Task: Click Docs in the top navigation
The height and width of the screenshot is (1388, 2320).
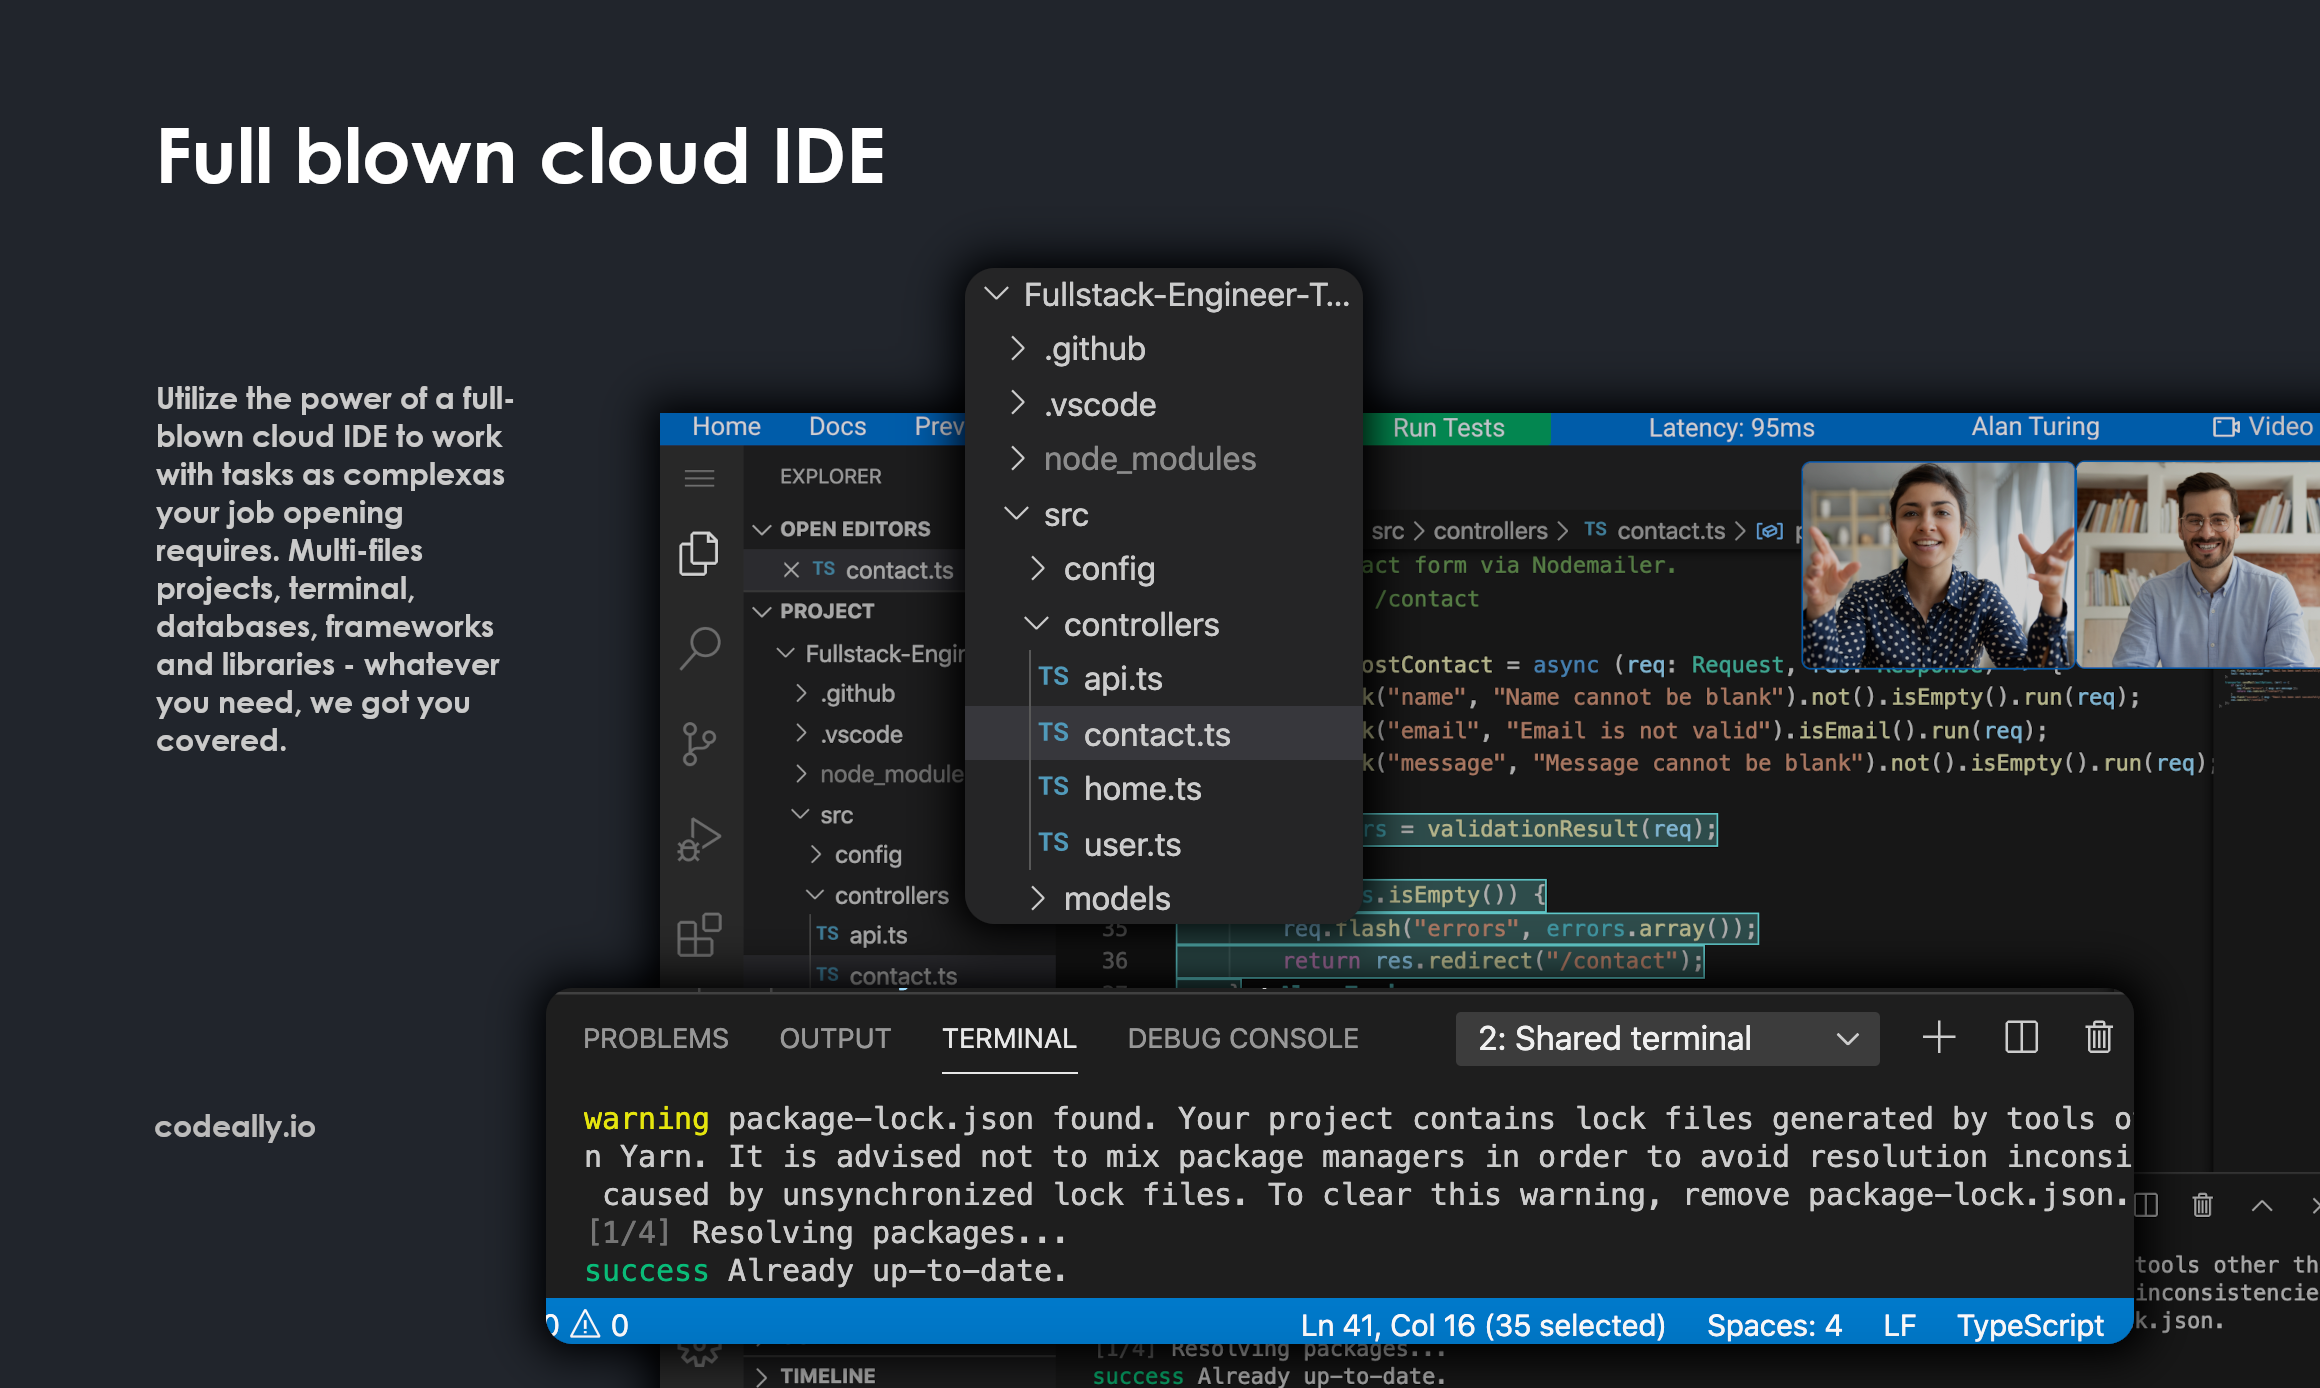Action: [837, 426]
